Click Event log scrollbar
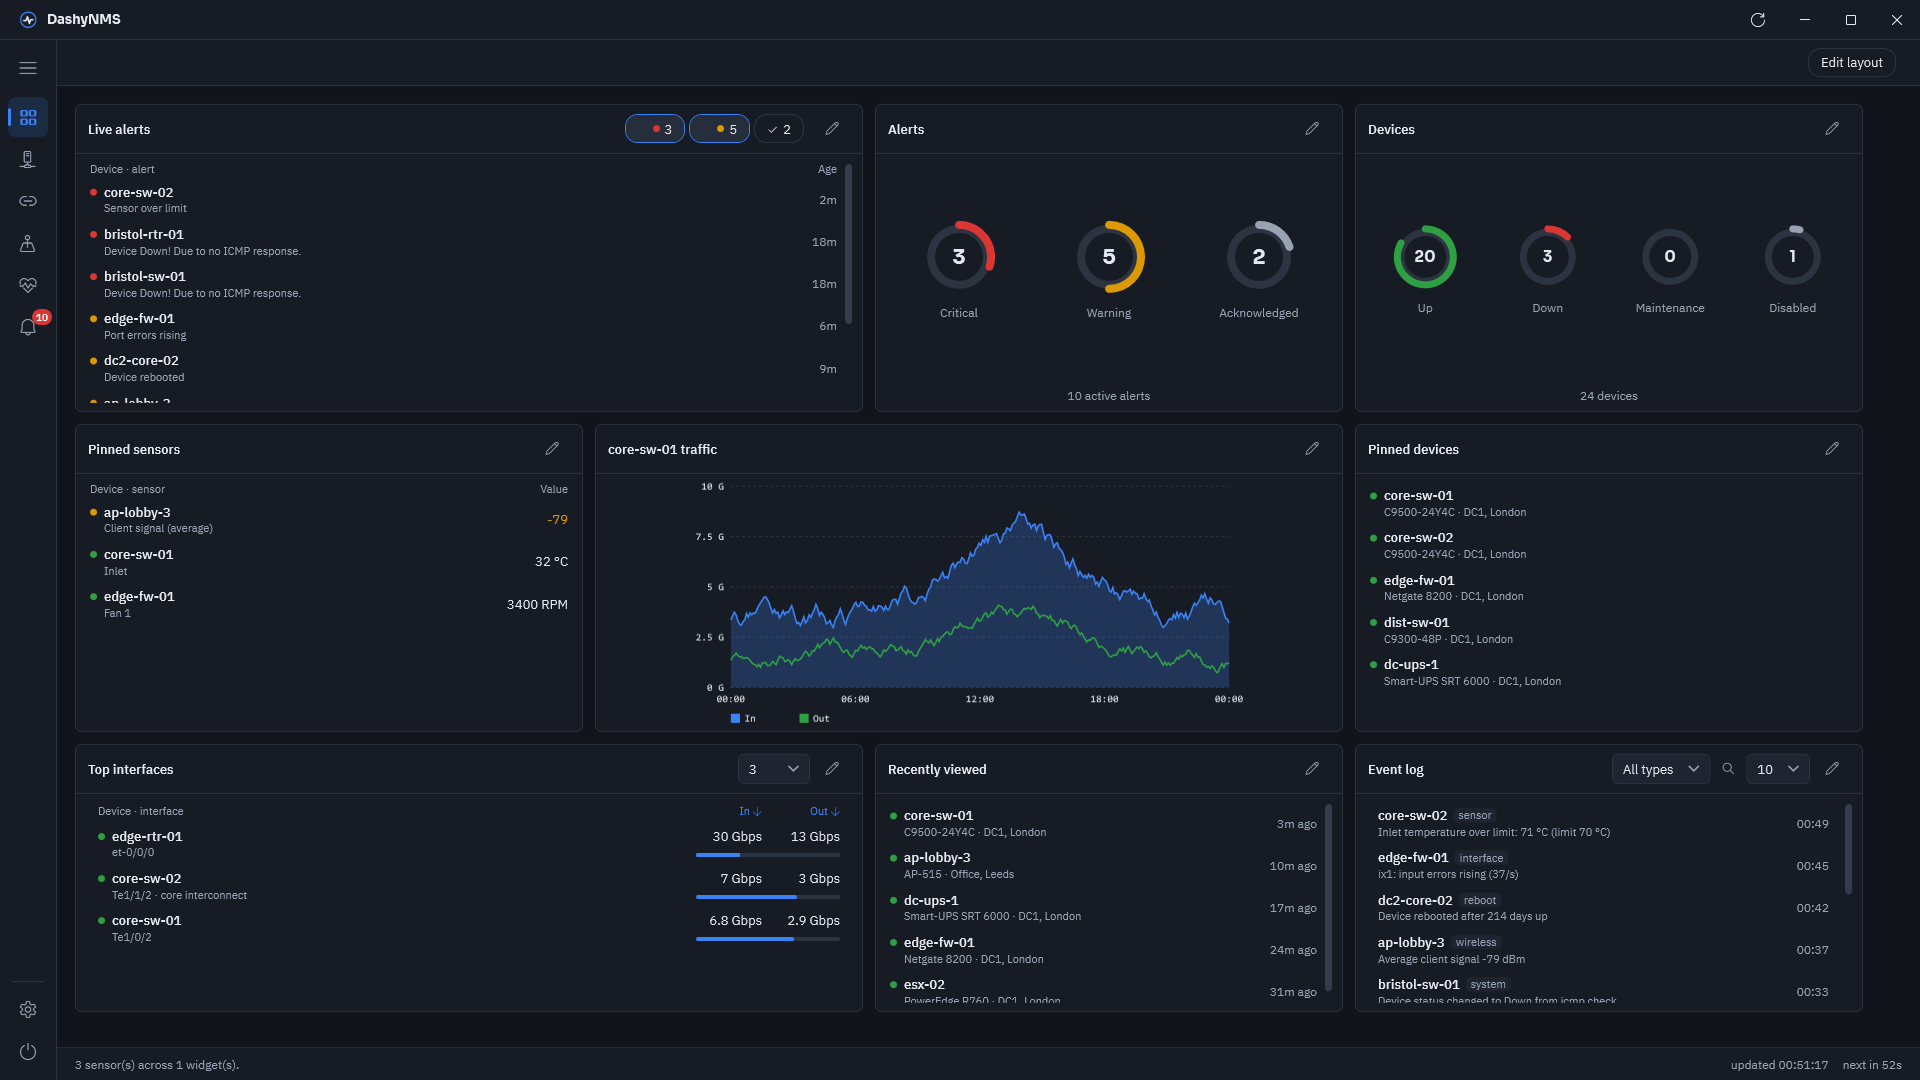Image resolution: width=1920 pixels, height=1080 pixels. pos(1849,849)
